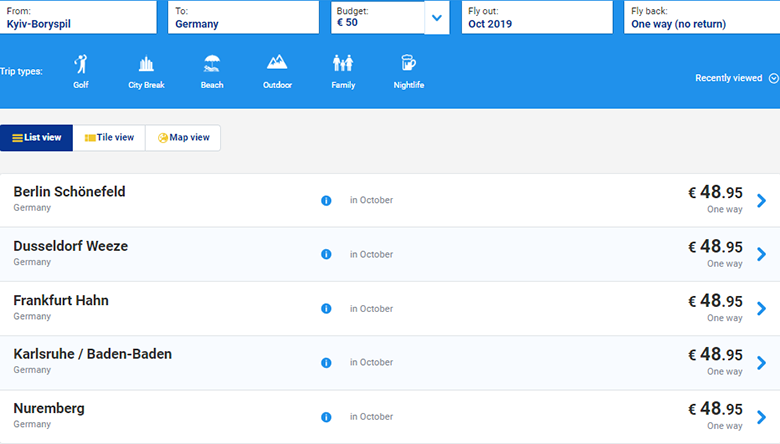The height and width of the screenshot is (444, 780).
Task: Switch to Map view
Action: click(x=183, y=138)
